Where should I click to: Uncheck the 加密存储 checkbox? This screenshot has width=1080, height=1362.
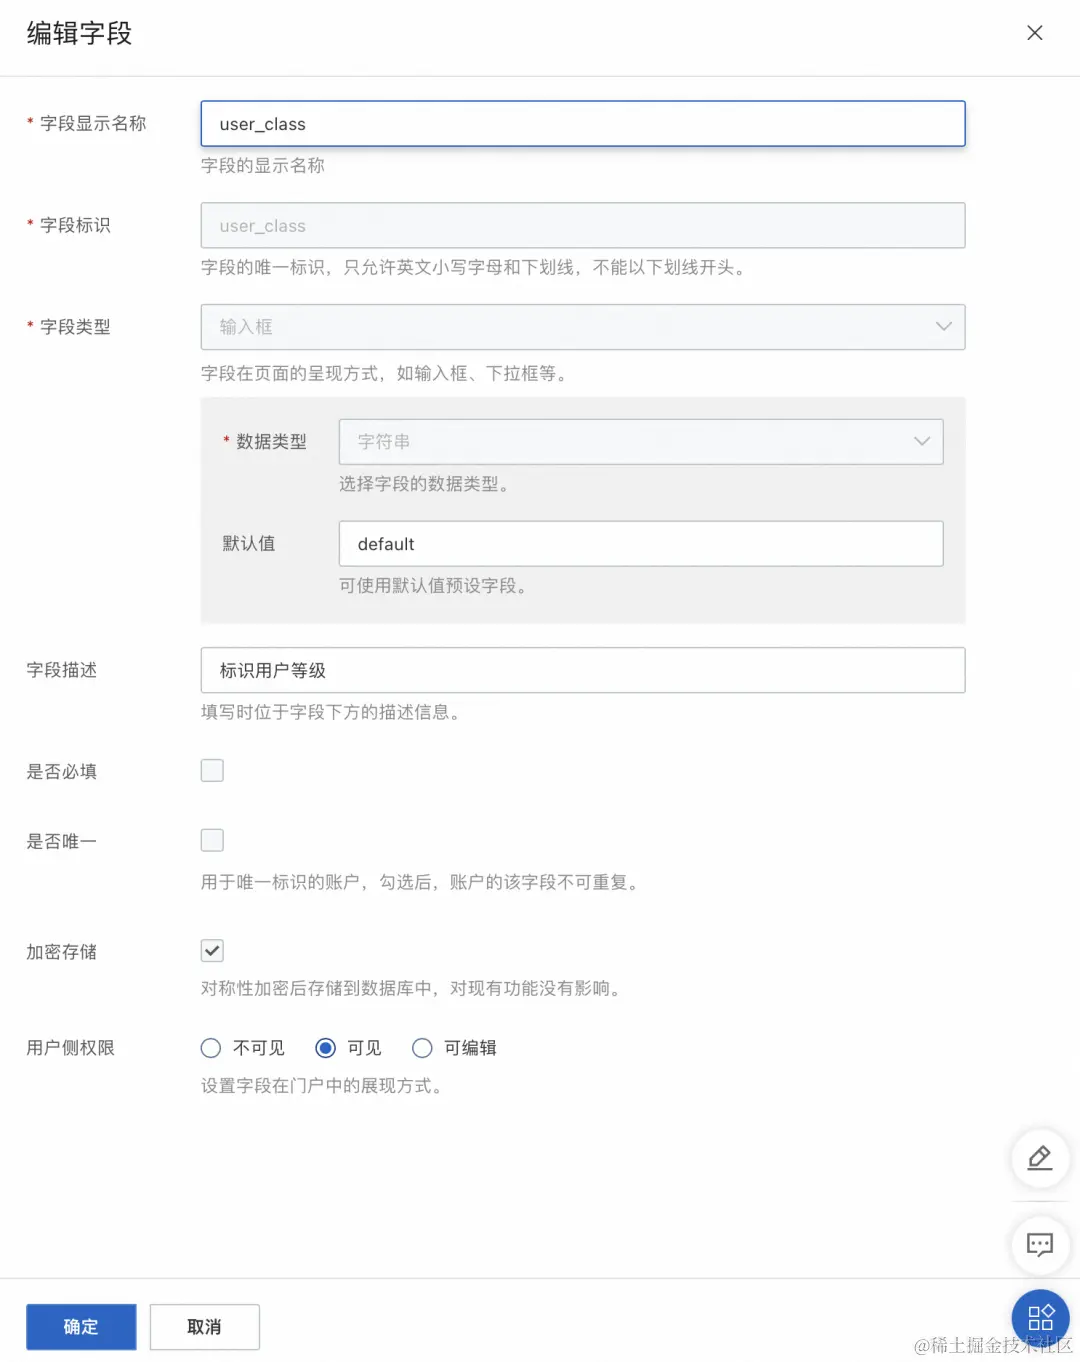point(211,950)
